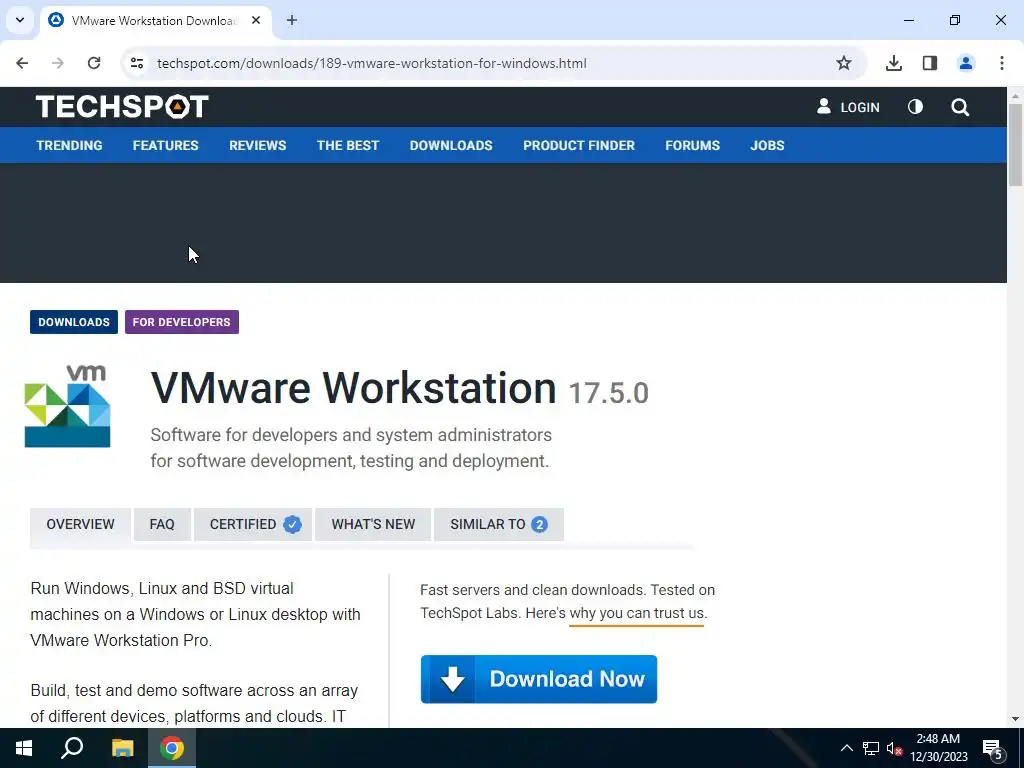Open site information icon in address bar
The image size is (1024, 768).
coord(137,63)
